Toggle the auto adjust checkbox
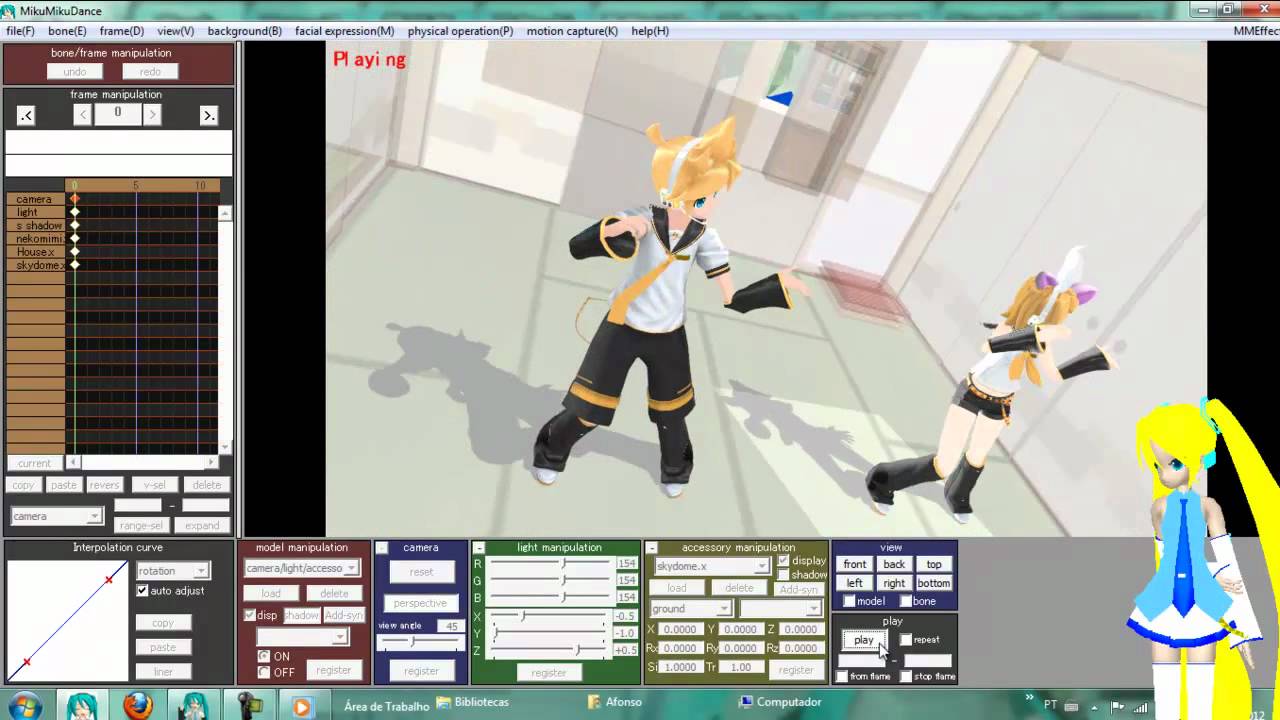 pyautogui.click(x=142, y=591)
